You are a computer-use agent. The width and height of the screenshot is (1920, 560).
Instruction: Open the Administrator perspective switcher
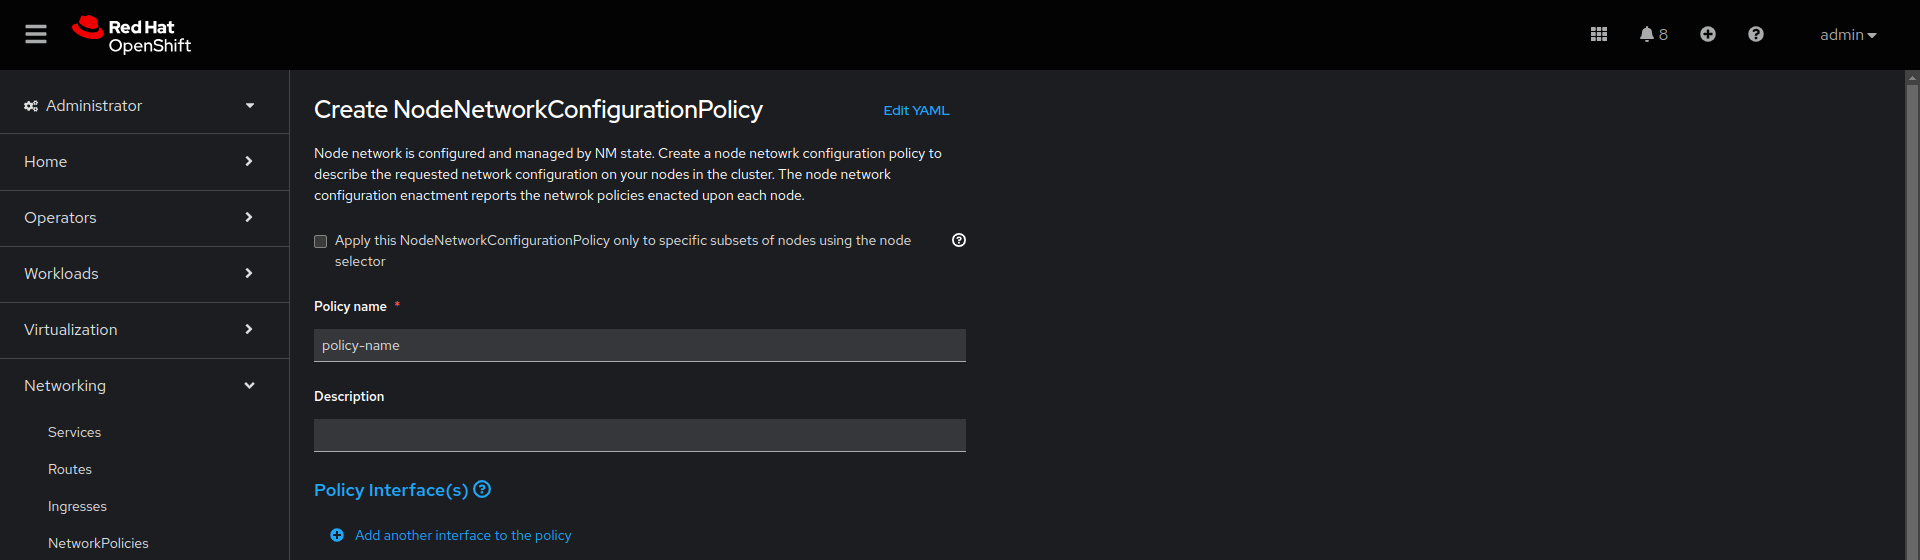(144, 106)
